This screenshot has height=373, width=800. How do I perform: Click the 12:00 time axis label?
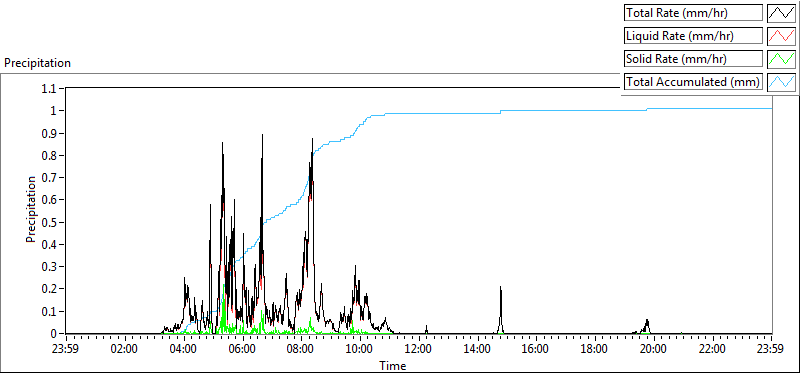[419, 350]
